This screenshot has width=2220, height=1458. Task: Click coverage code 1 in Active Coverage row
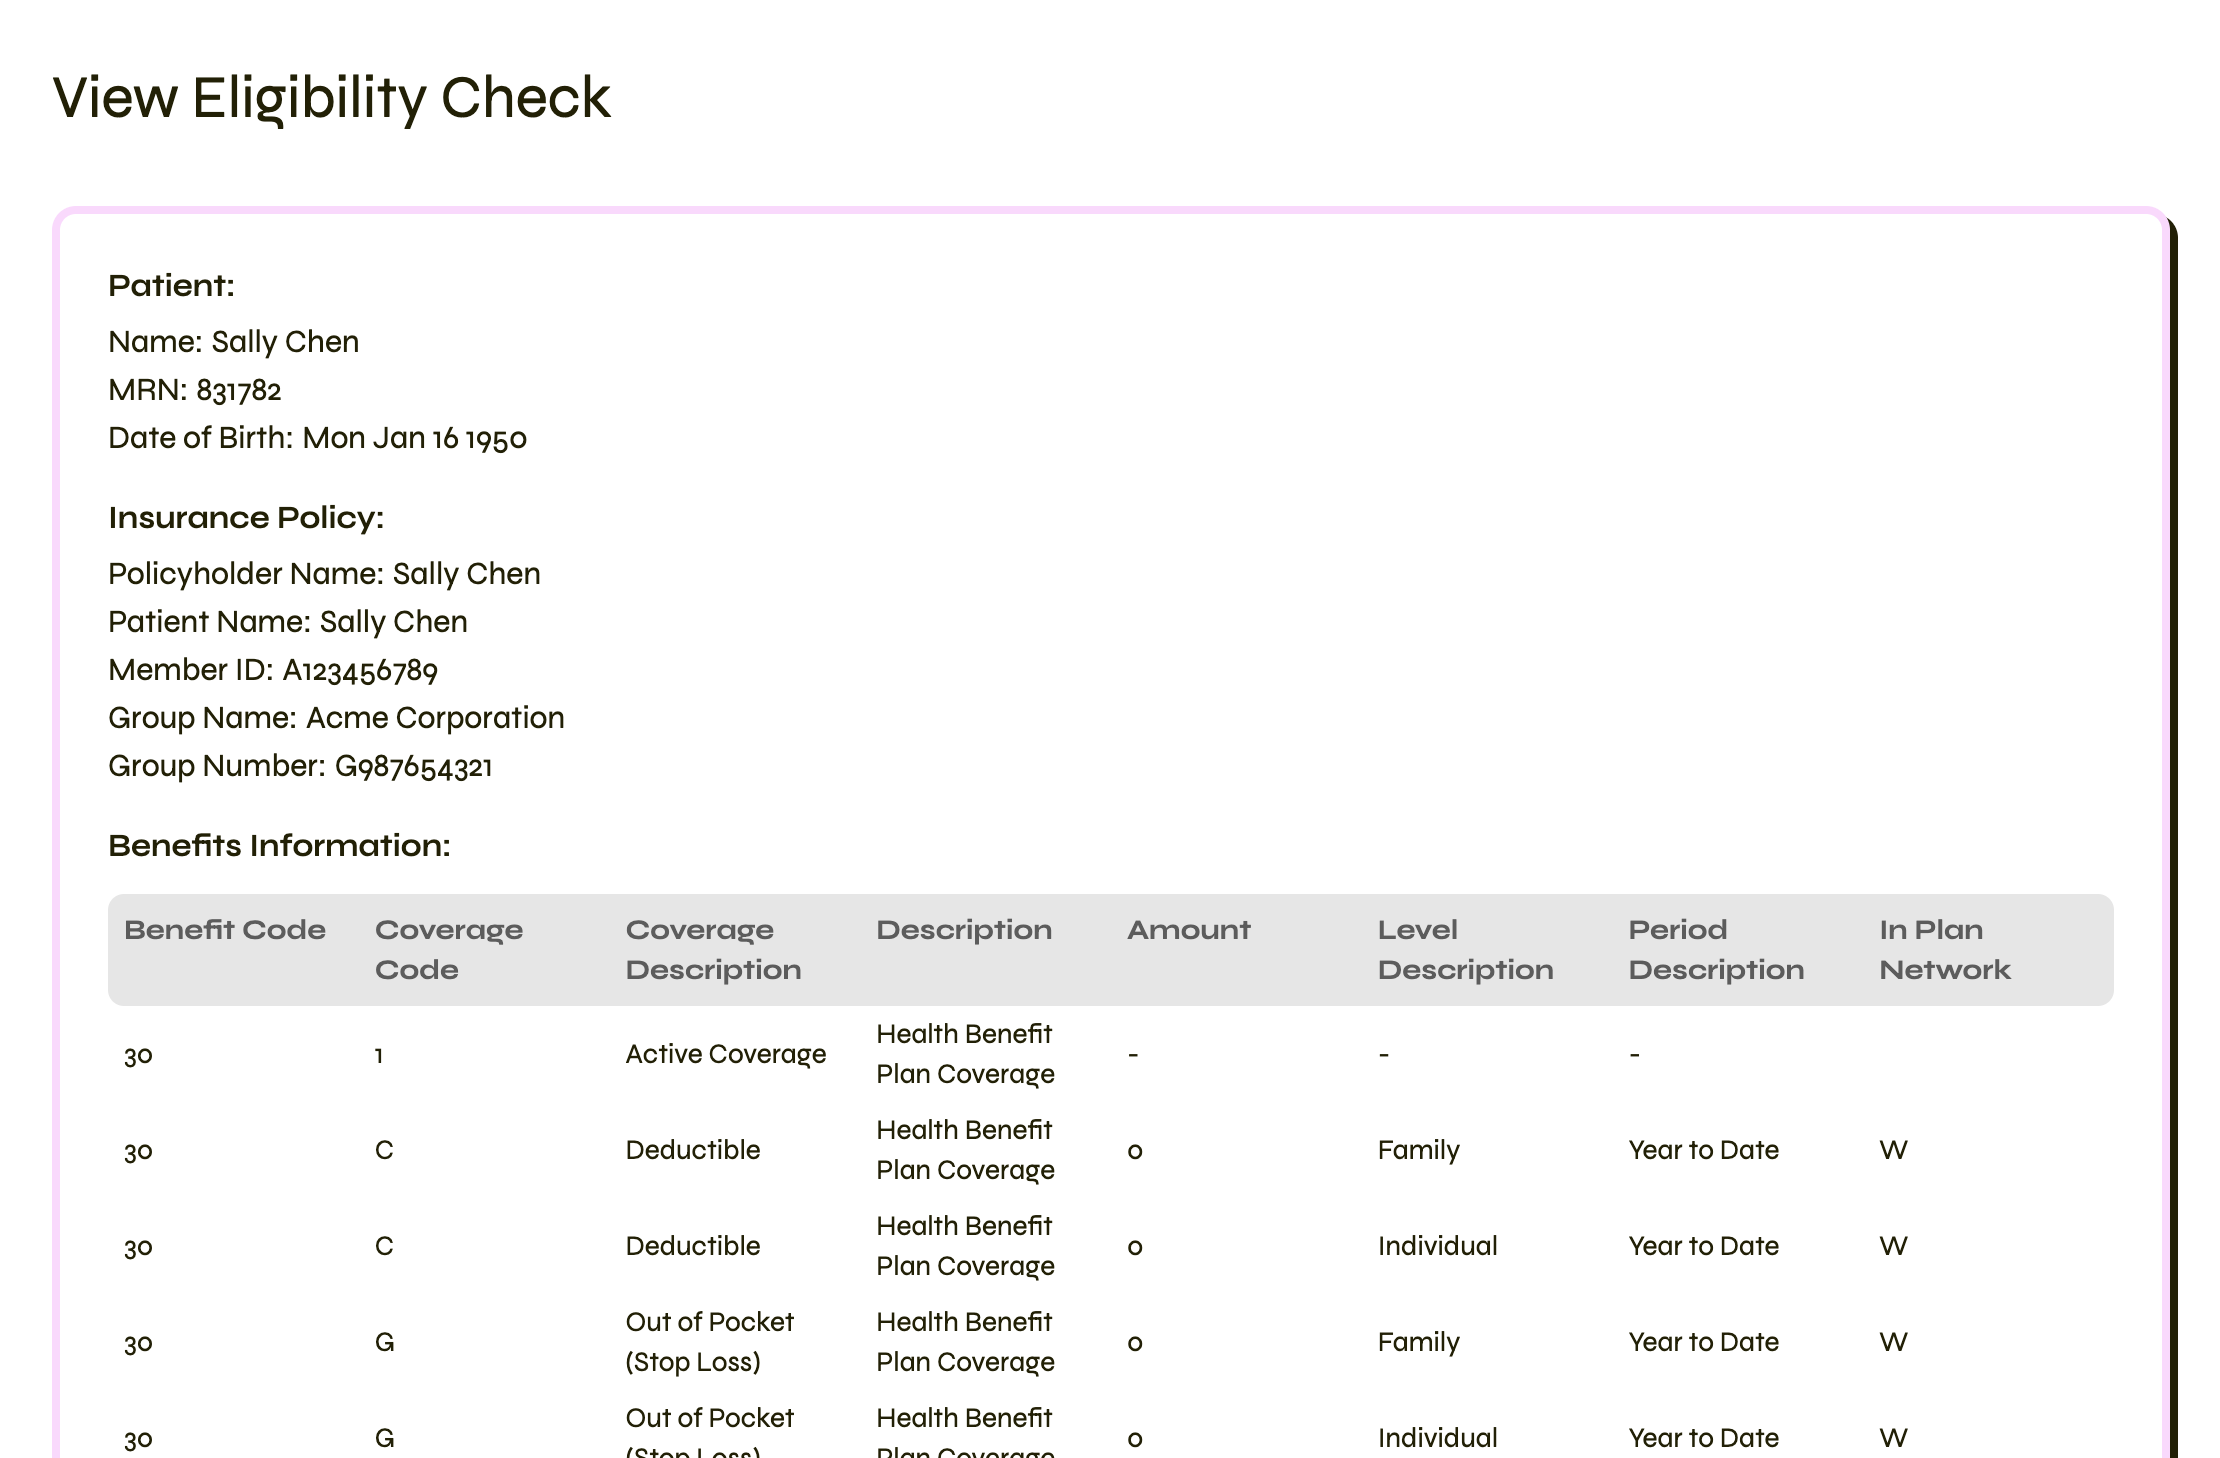(379, 1055)
